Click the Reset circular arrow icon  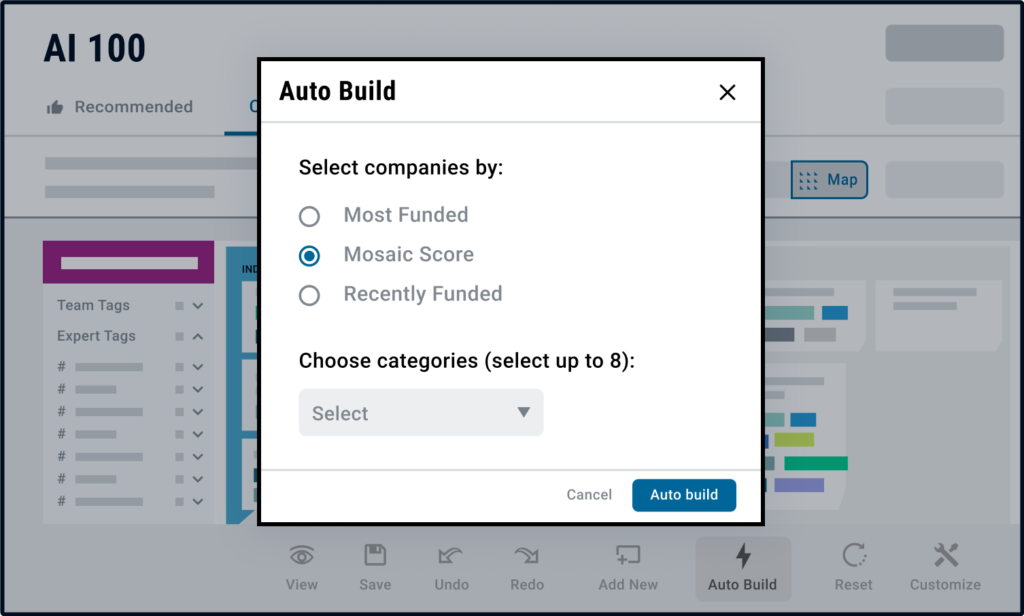click(854, 555)
